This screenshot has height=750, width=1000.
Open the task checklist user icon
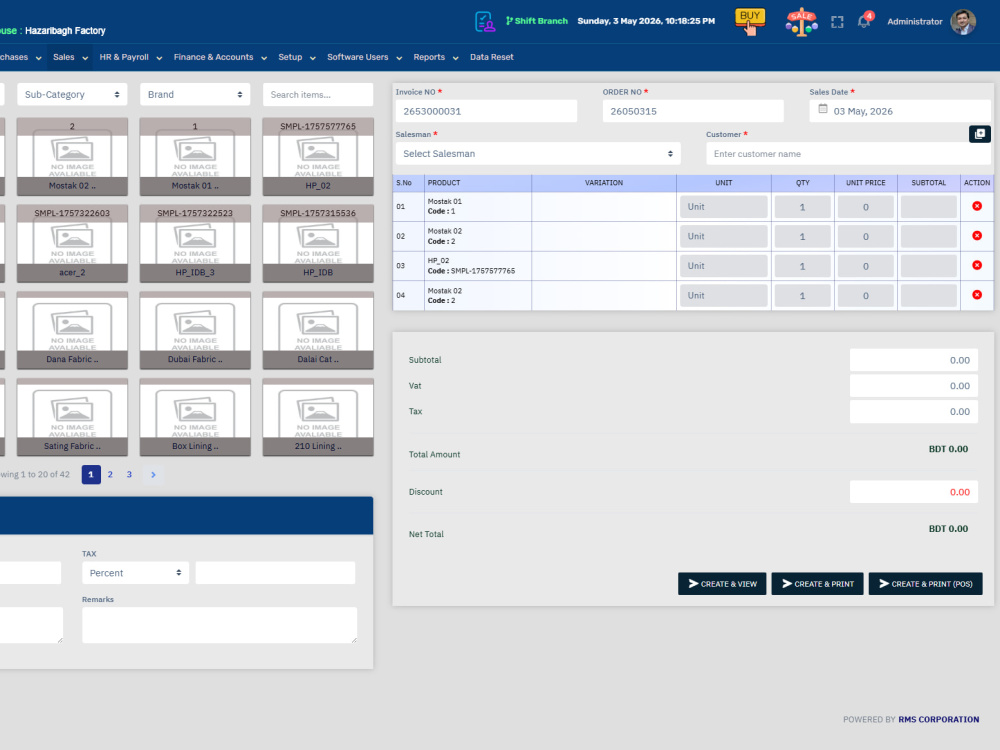[485, 21]
